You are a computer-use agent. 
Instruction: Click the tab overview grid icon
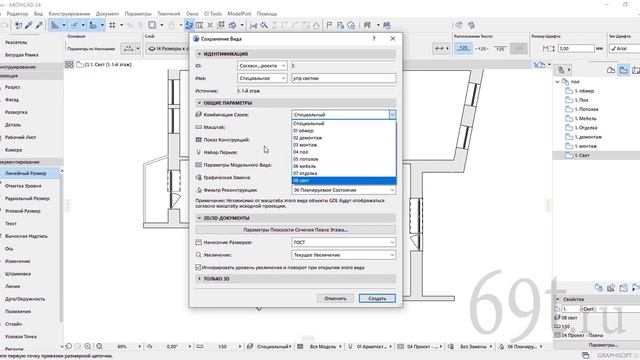coord(69,64)
